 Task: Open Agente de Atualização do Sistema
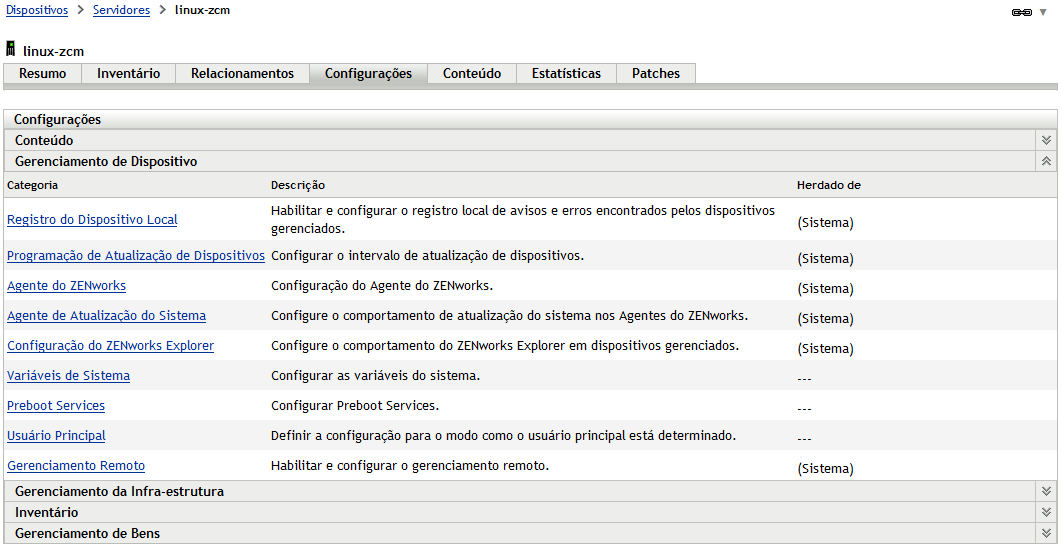pyautogui.click(x=106, y=316)
